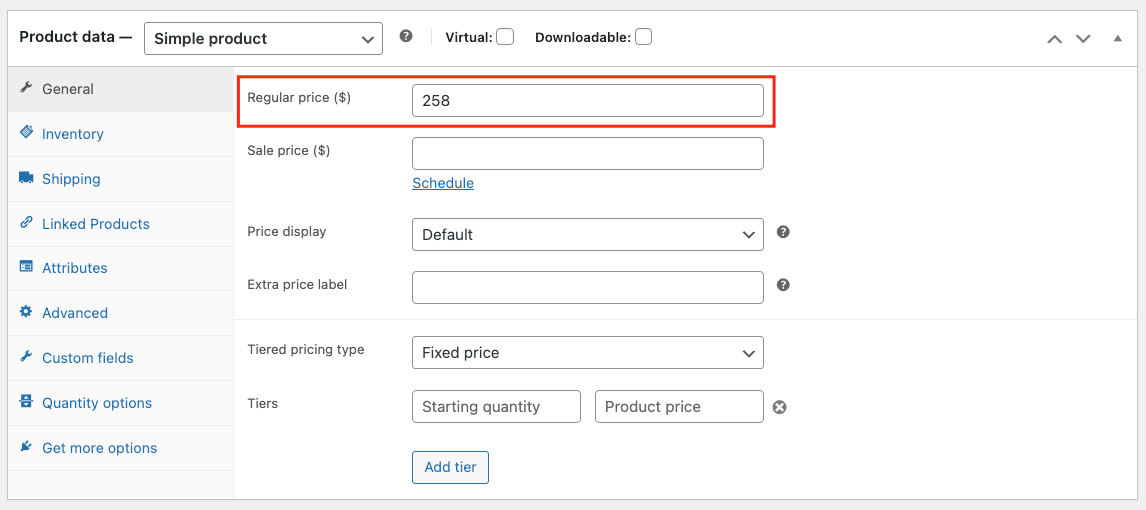Go to the Attributes tab
This screenshot has height=510, width=1146.
coord(121,268)
